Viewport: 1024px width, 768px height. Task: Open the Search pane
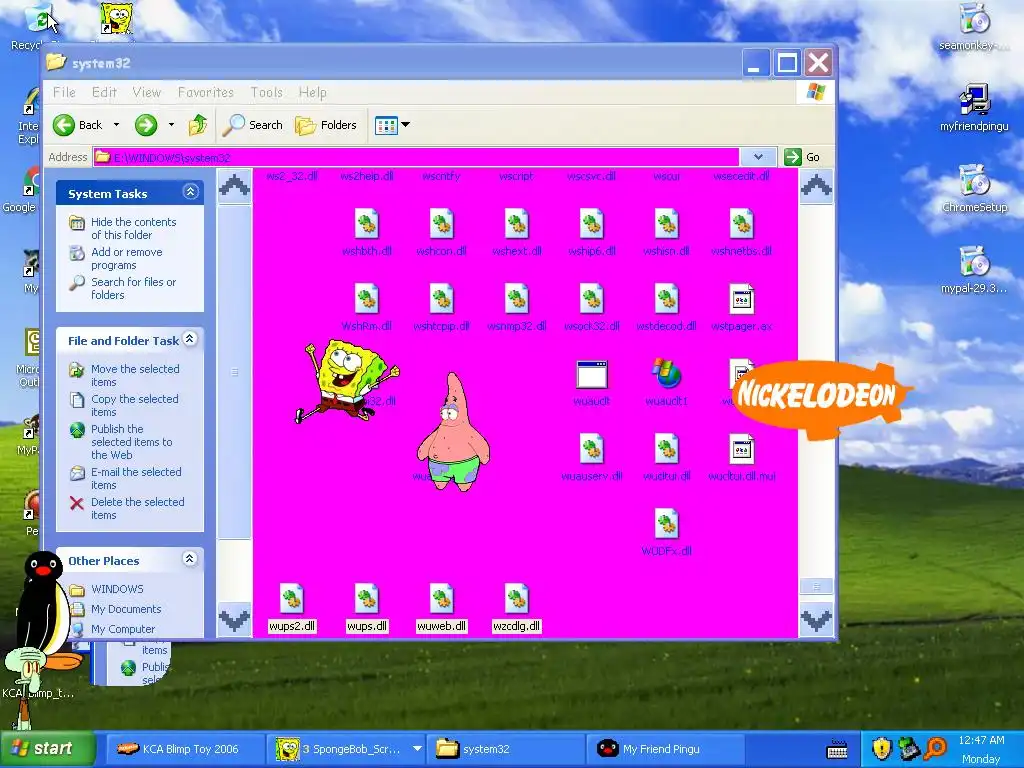[252, 125]
